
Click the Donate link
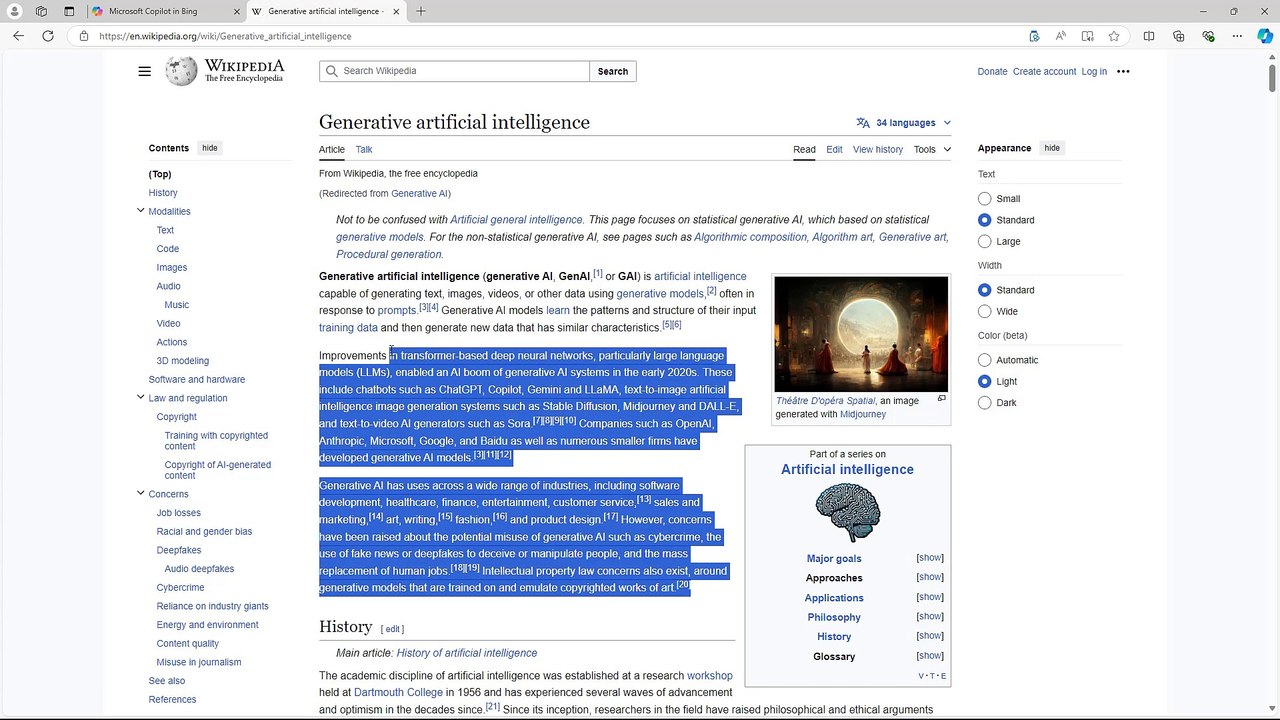pyautogui.click(x=992, y=71)
